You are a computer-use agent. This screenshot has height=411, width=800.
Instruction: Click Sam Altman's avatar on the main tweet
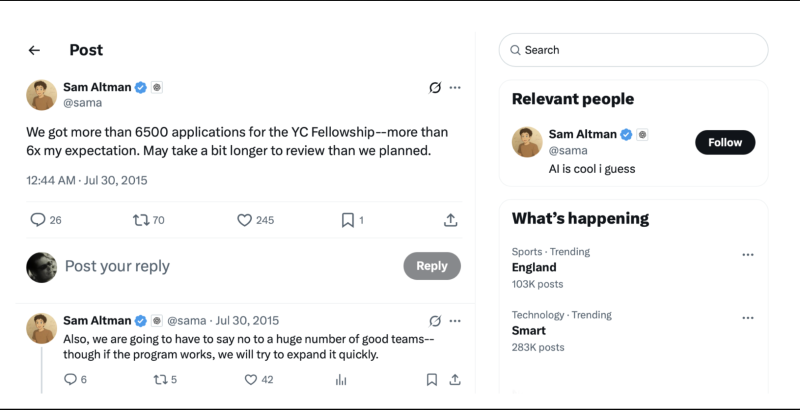(x=41, y=95)
